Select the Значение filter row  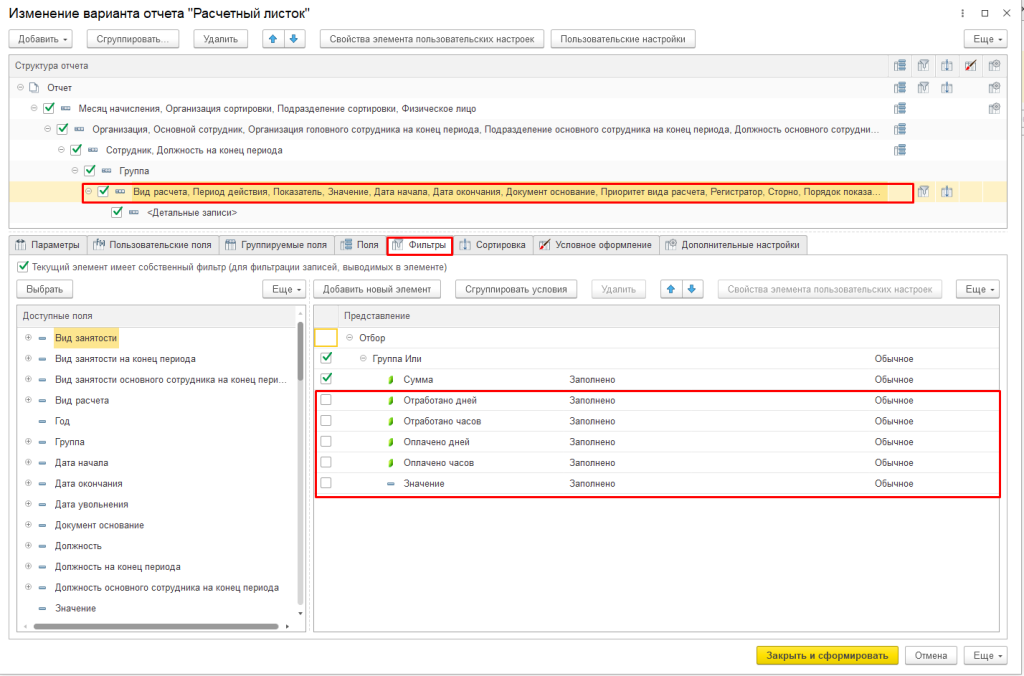[424, 483]
